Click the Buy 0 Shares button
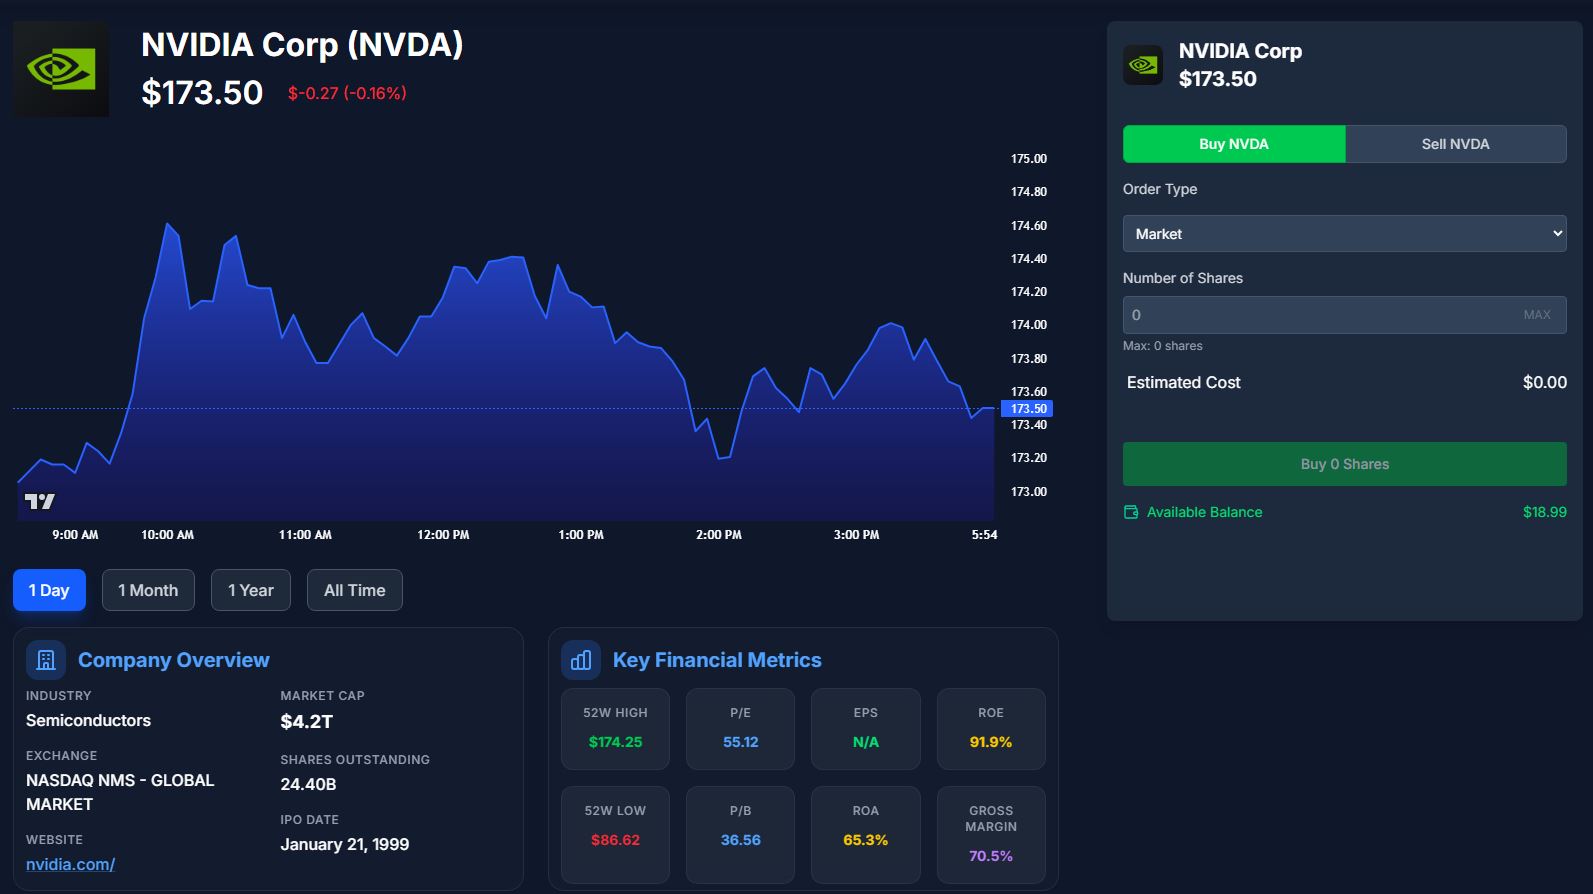The image size is (1593, 894). [x=1345, y=464]
